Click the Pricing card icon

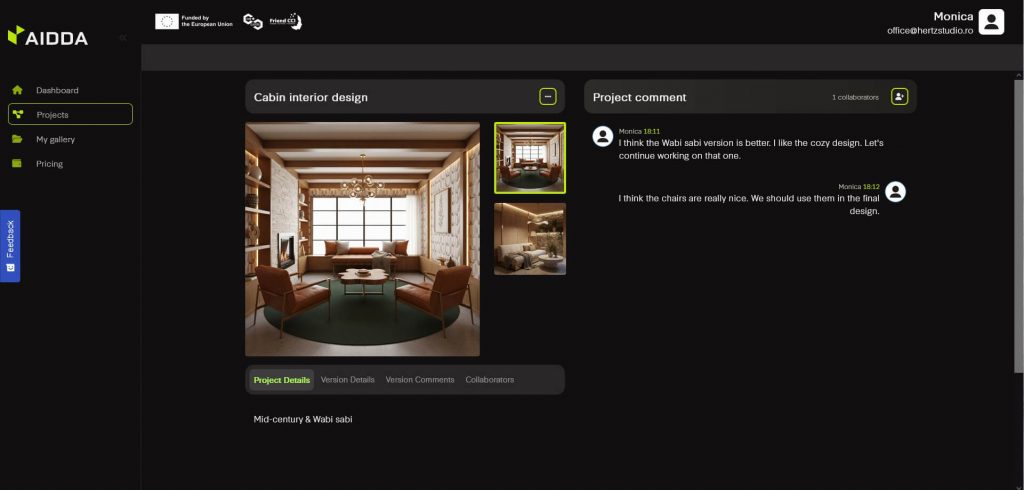17,164
